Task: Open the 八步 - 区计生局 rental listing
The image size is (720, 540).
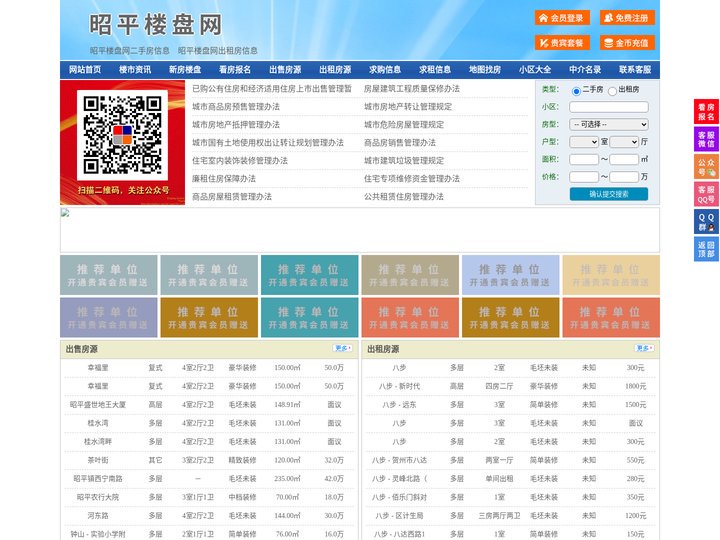Action: pos(399,516)
